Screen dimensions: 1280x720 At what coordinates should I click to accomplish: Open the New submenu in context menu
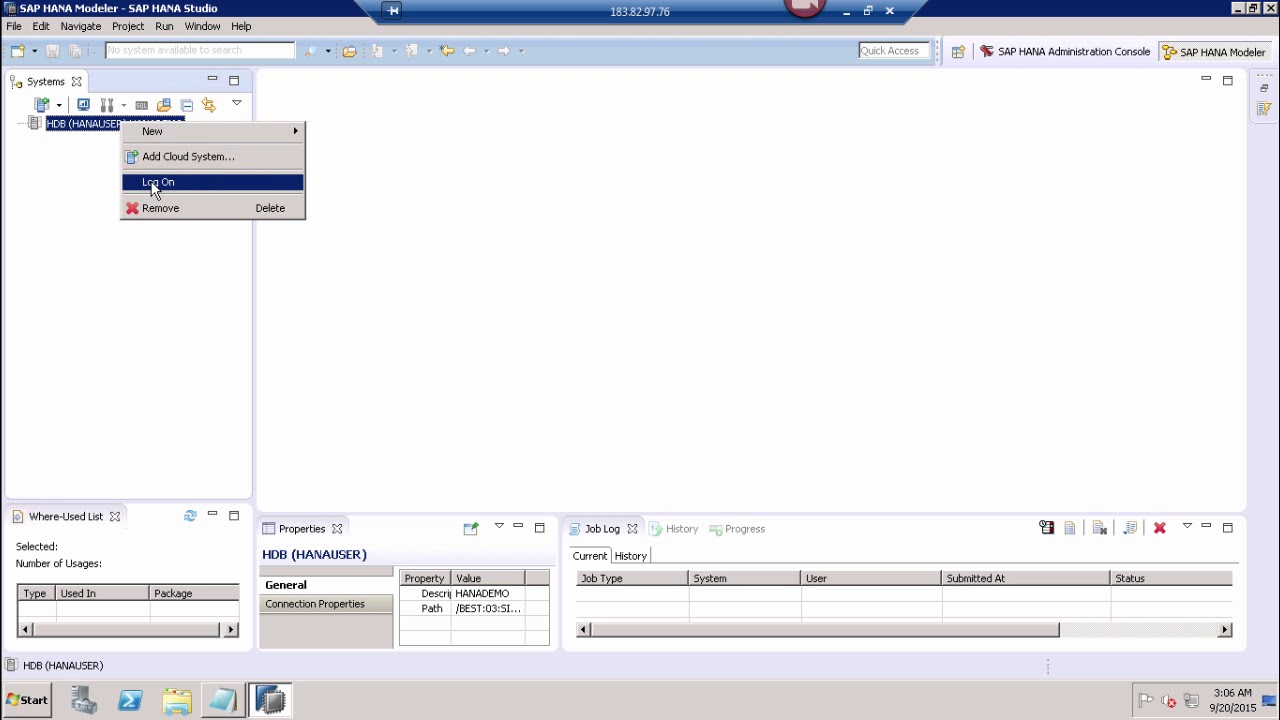click(212, 131)
